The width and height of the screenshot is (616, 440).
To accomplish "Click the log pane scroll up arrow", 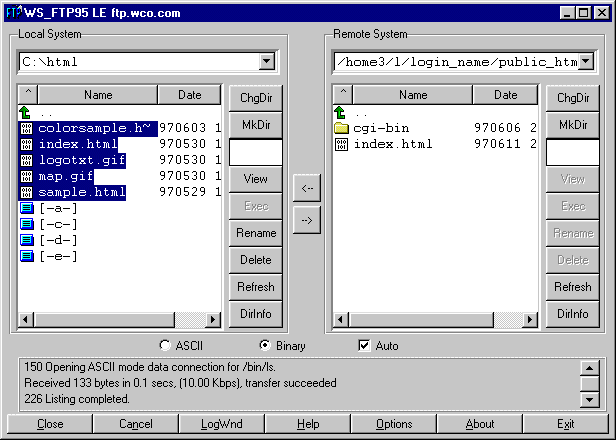I will [589, 368].
